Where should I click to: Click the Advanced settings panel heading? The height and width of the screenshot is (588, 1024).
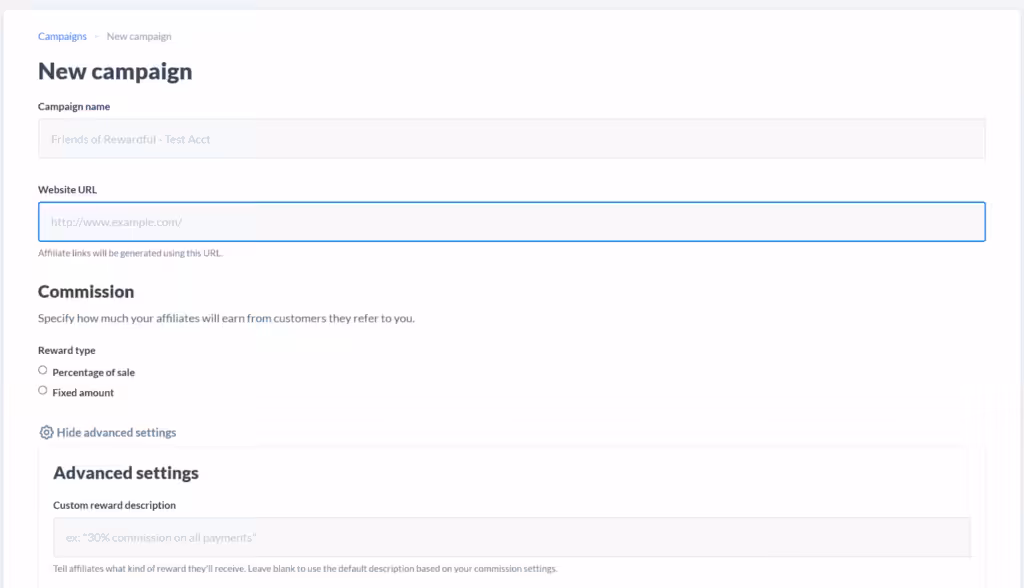(126, 473)
